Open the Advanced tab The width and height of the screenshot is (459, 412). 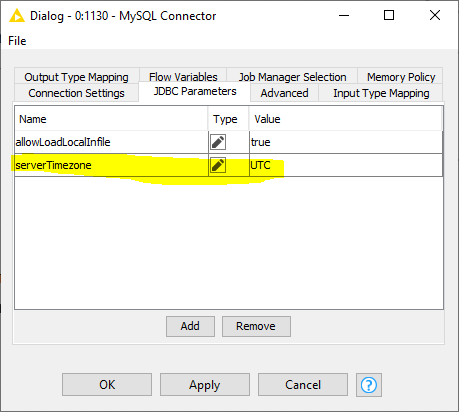[x=284, y=93]
